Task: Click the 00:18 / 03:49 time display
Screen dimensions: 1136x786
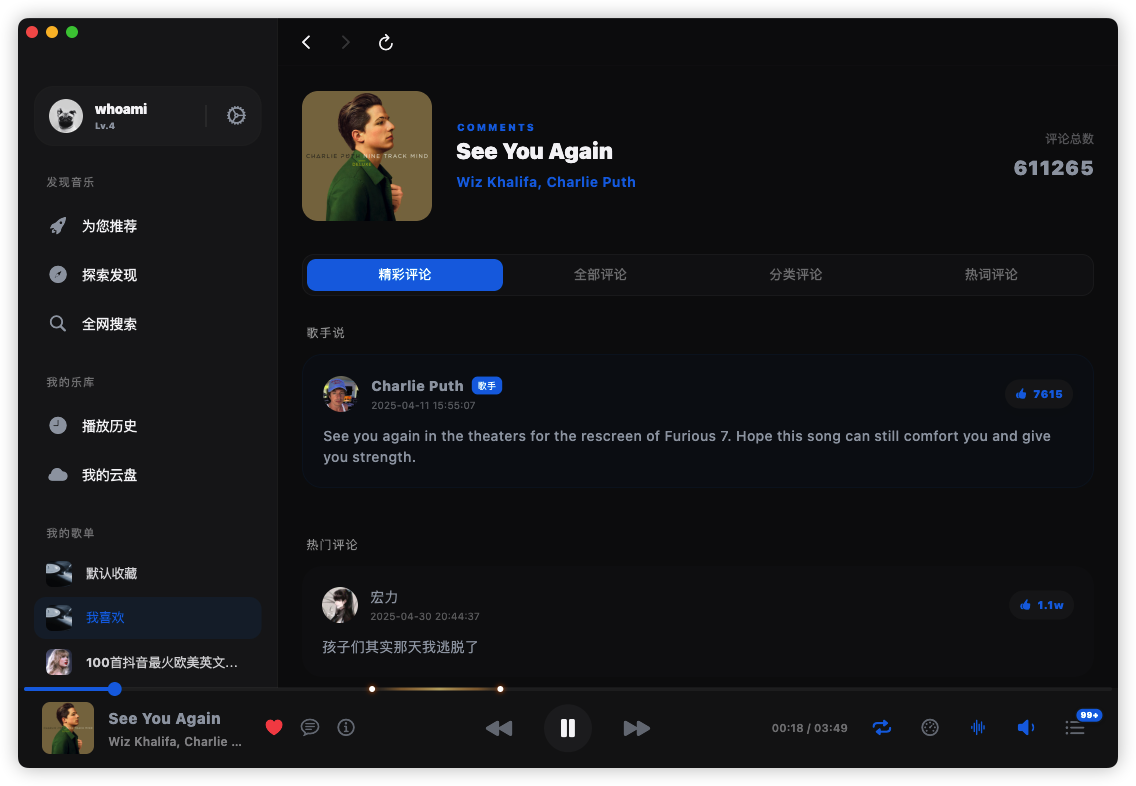Action: pyautogui.click(x=809, y=728)
